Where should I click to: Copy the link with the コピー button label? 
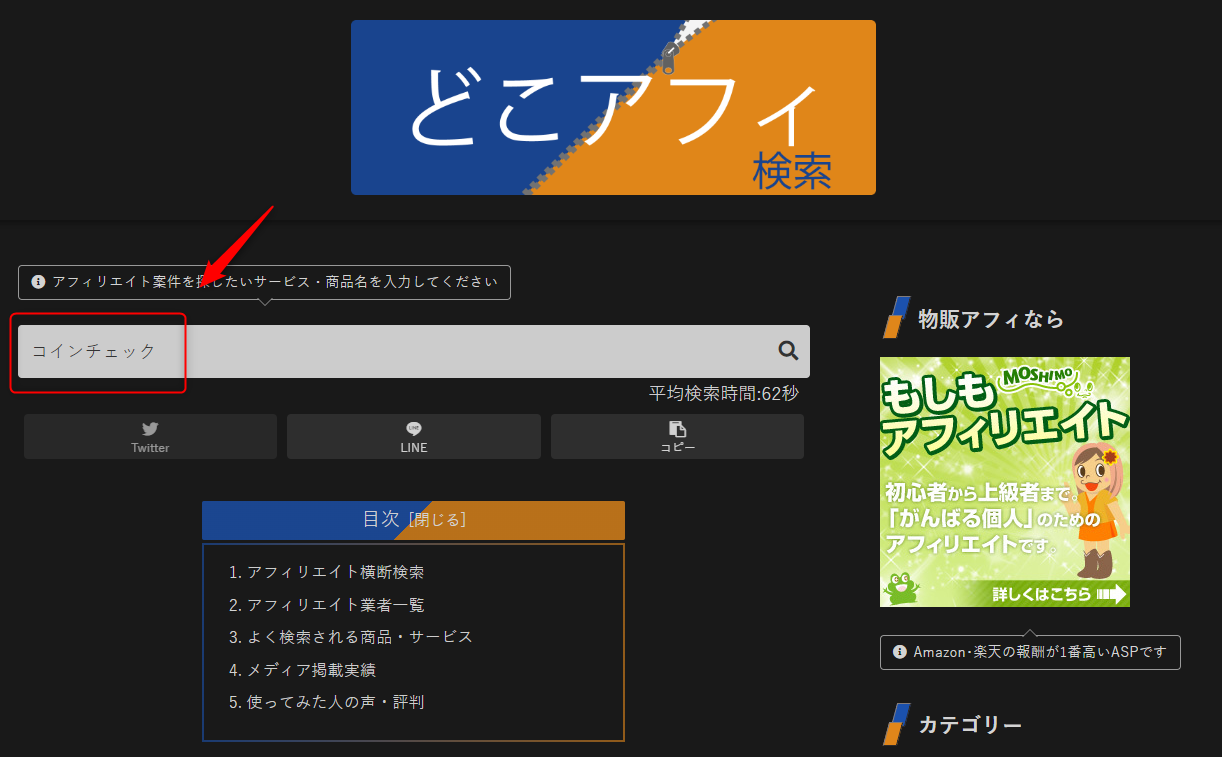pos(677,448)
